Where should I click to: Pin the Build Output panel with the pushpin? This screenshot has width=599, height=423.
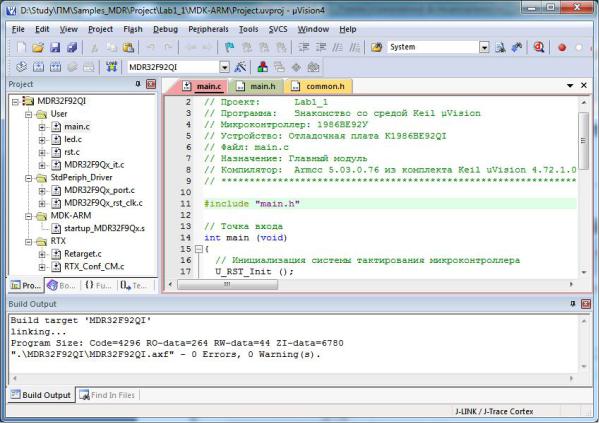click(573, 304)
